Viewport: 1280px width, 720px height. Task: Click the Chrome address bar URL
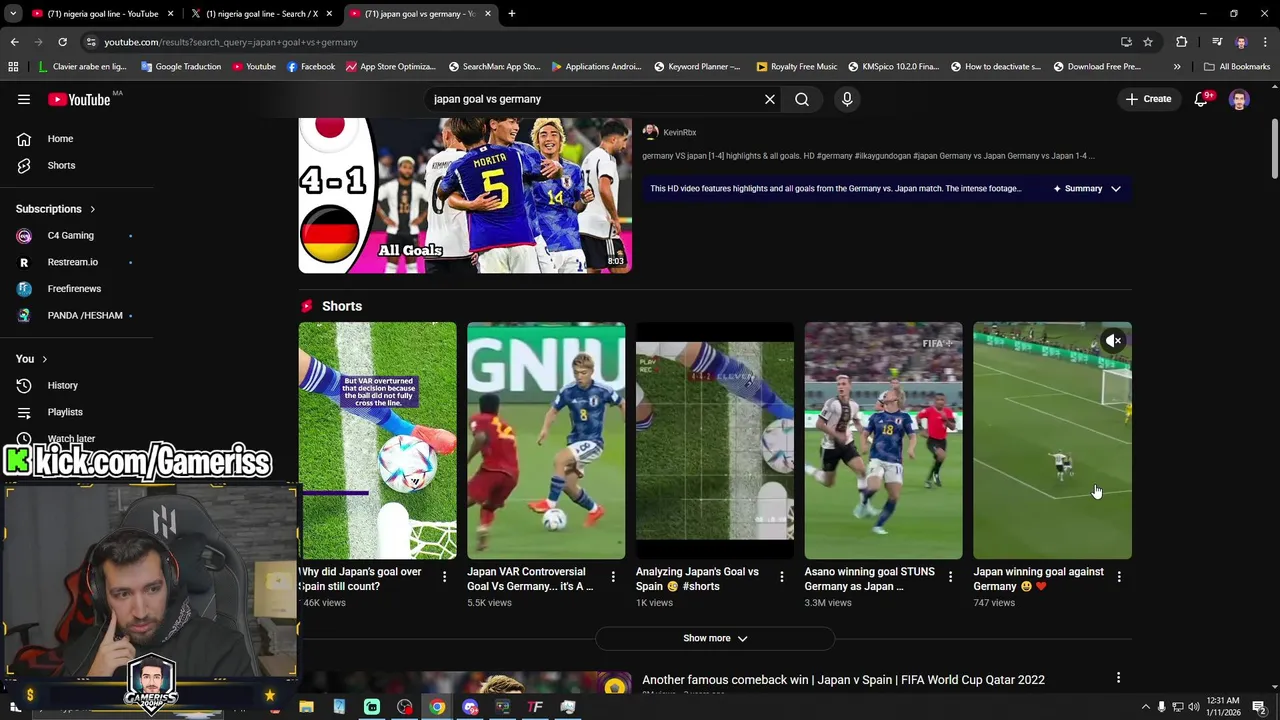coord(231,42)
